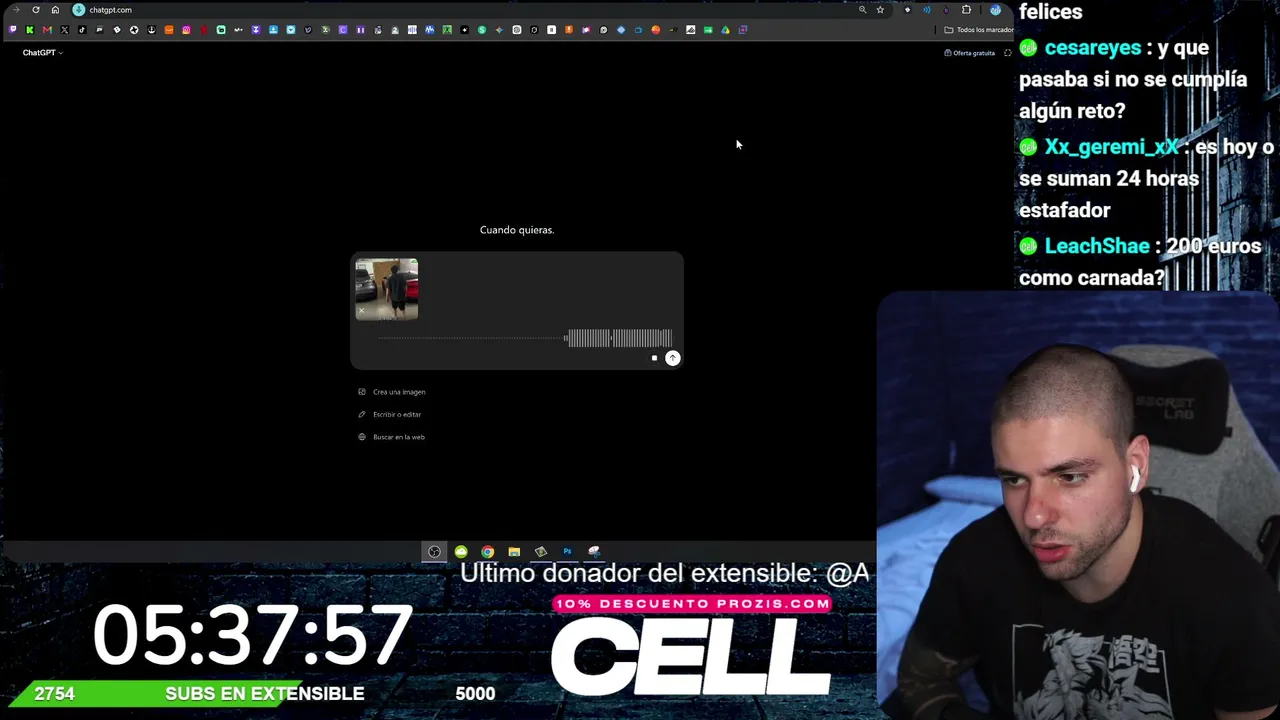Select the Escribir o editar suggestion
Viewport: 1280px width, 720px height.
[x=390, y=414]
